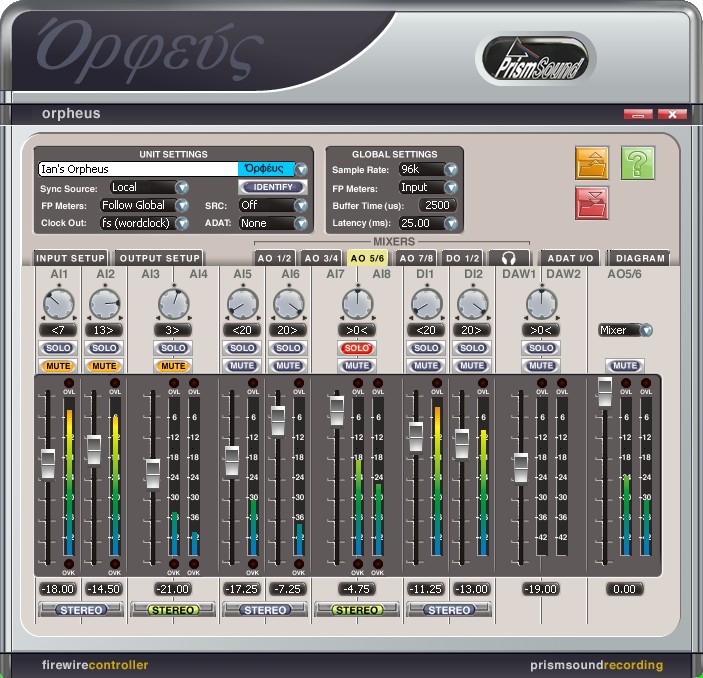Screen dimensions: 703x678
Task: Mute the AO5/6 output master
Action: (x=625, y=366)
